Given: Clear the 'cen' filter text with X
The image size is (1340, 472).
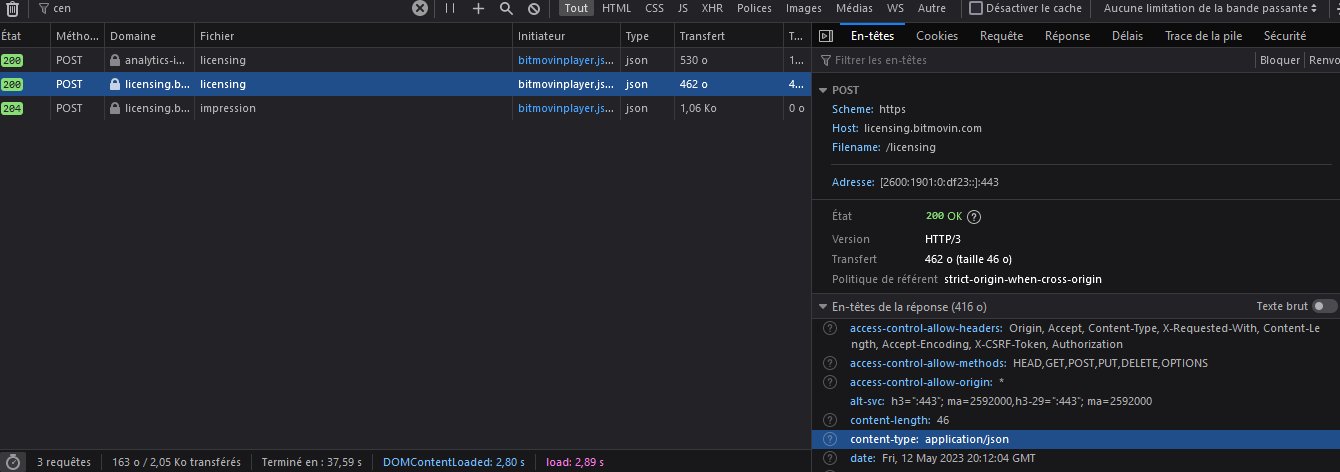Looking at the screenshot, I should point(420,8).
